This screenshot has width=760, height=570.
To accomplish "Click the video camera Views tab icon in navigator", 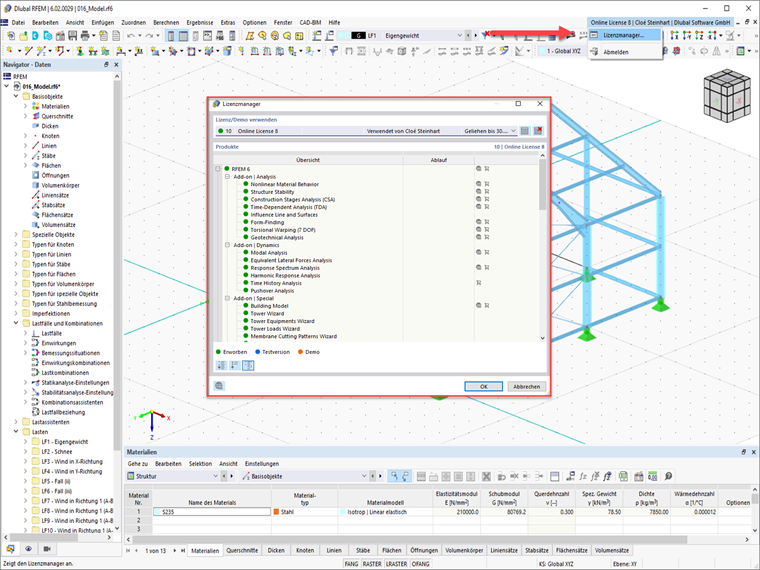I will (x=47, y=549).
